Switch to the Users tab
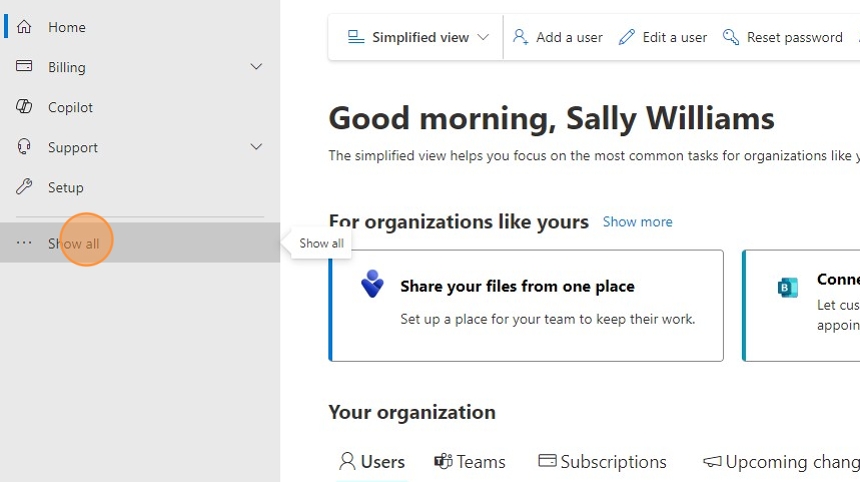The image size is (860, 482). coord(372,462)
